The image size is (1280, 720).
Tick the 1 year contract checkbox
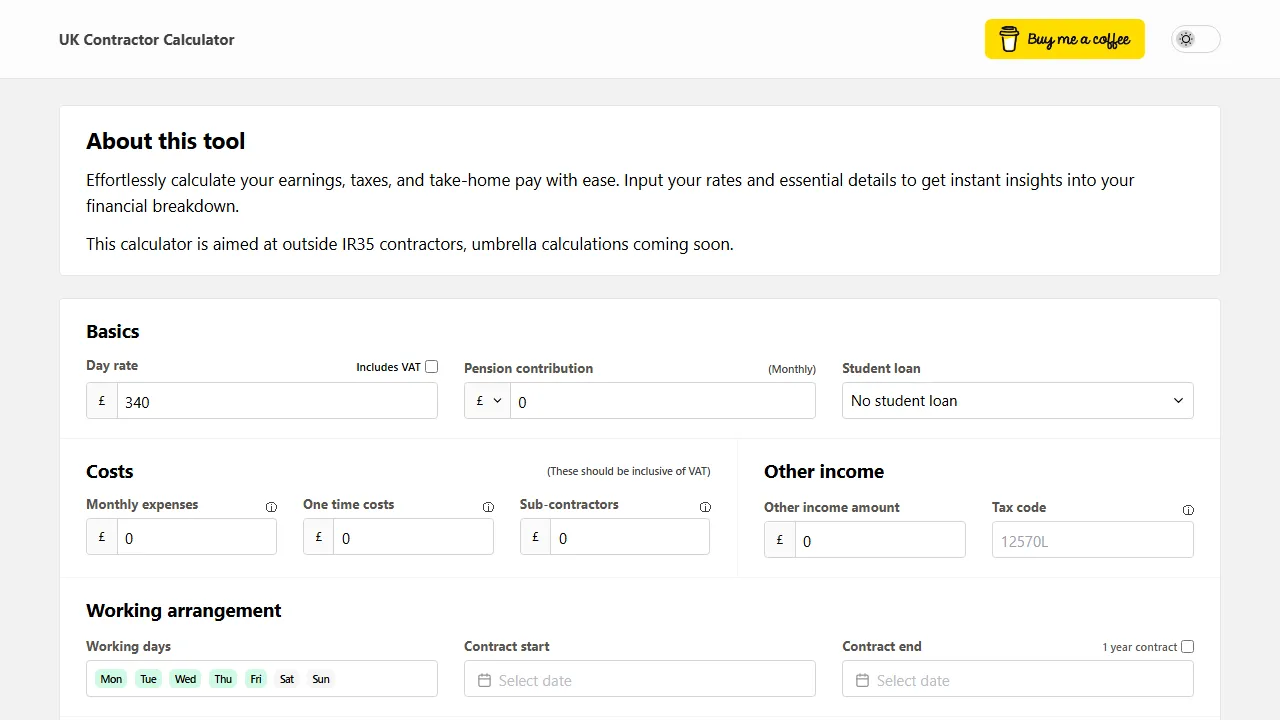[1187, 646]
